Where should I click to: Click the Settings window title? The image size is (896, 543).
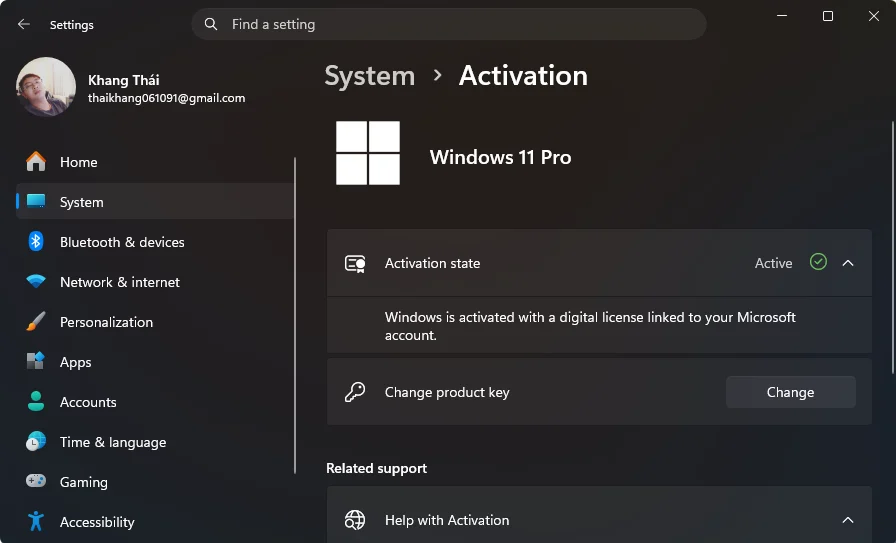[71, 25]
